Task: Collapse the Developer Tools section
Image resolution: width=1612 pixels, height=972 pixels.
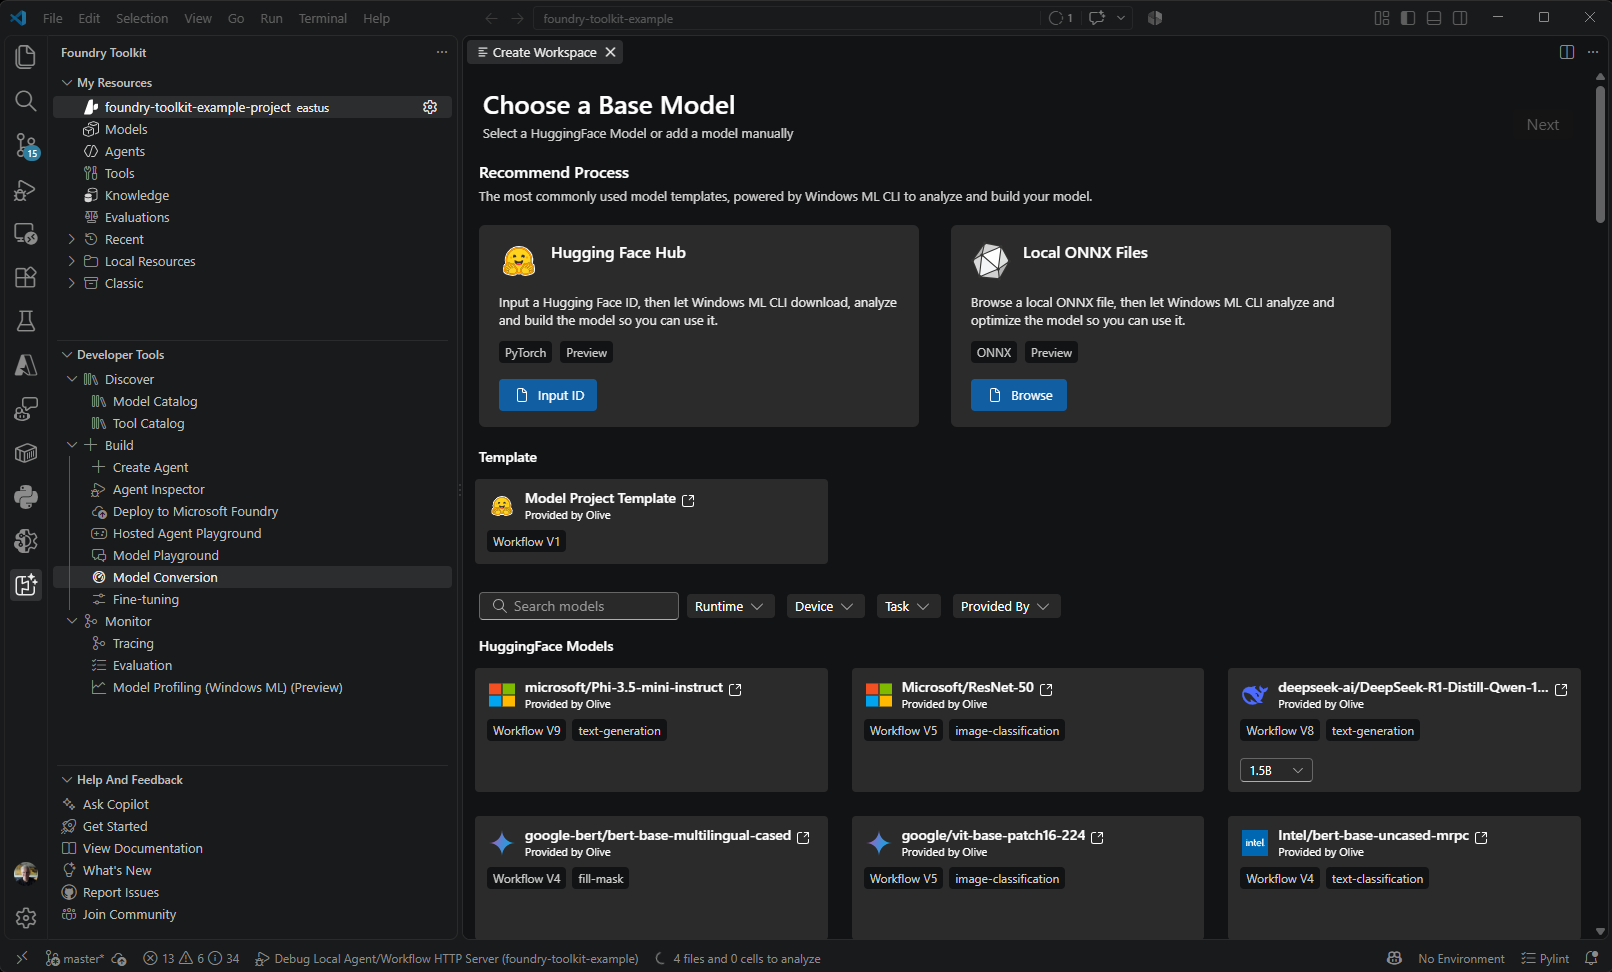Action: 67,355
